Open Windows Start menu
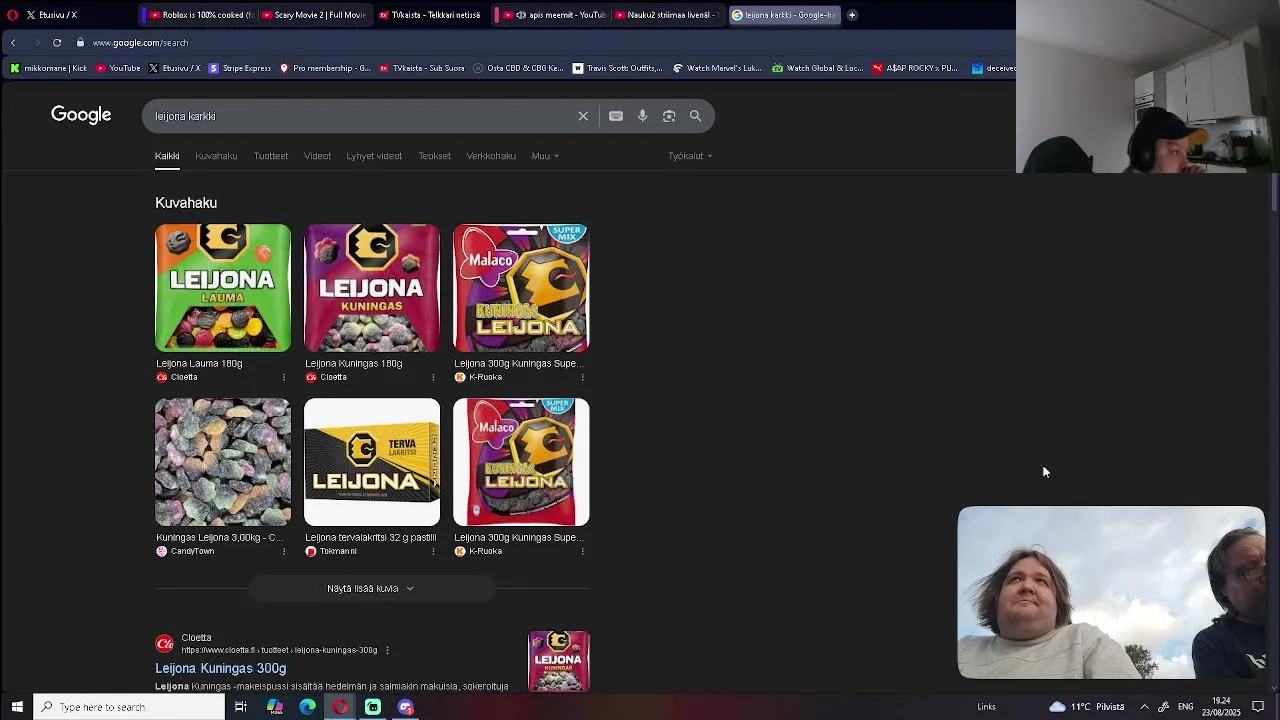Screen dimensions: 1280x720 17,707
